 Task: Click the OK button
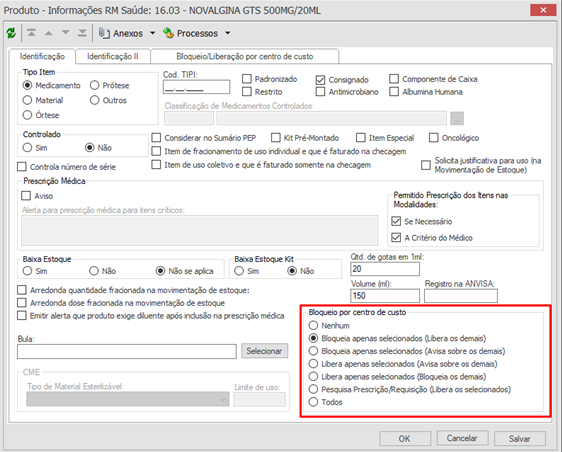coord(405,438)
